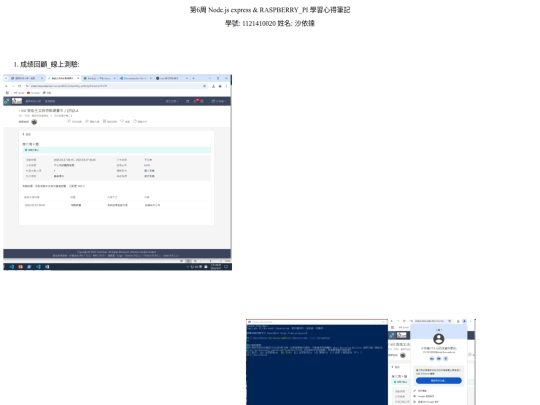Switch to the GitHub browser tab
The width and height of the screenshot is (540, 405).
click(x=172, y=79)
